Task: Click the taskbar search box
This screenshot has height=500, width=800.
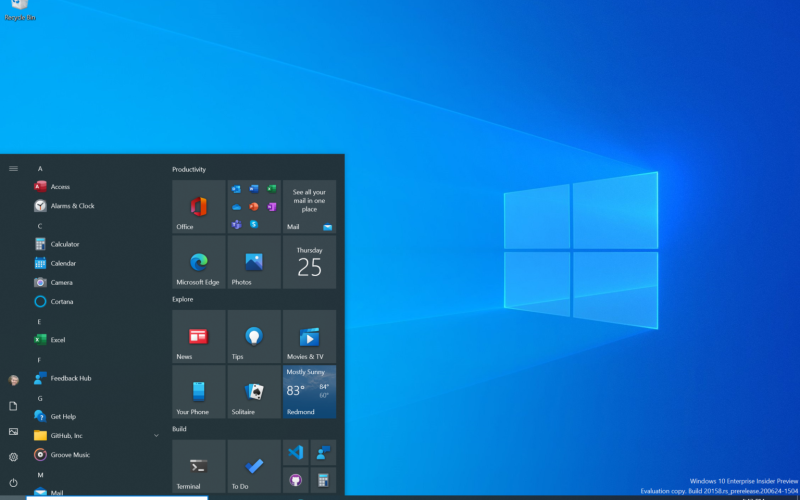Action: coord(117,497)
